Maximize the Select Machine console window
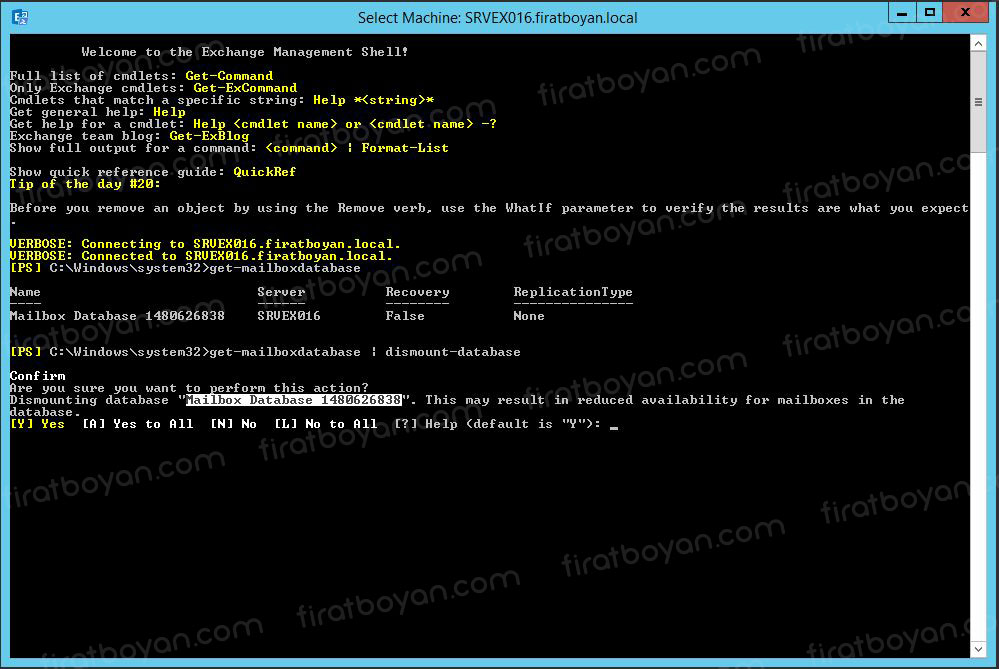 [930, 13]
